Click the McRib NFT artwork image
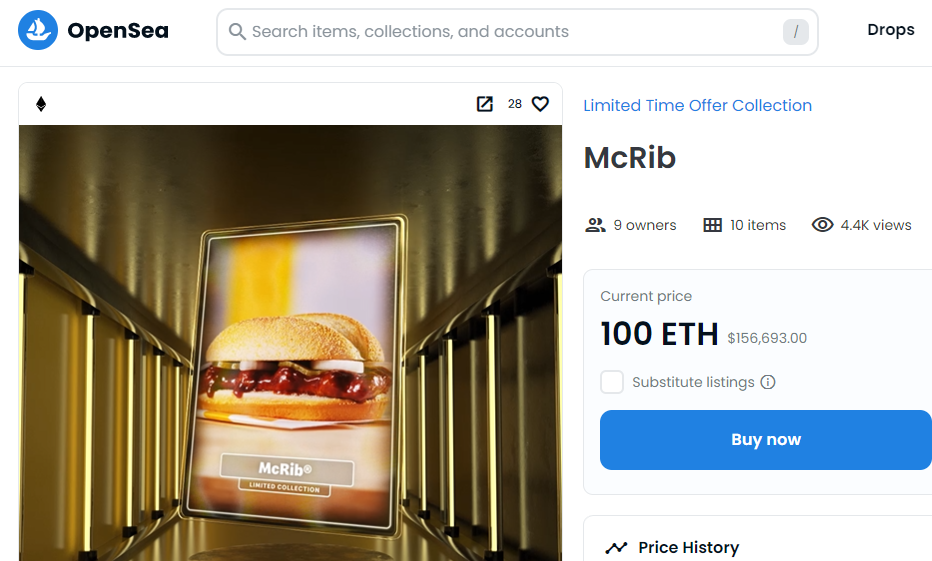Viewport: 932px width, 561px height. coord(290,343)
